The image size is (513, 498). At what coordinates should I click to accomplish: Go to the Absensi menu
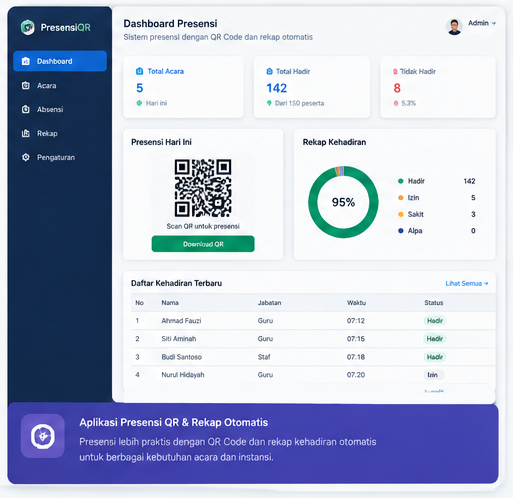coord(50,110)
